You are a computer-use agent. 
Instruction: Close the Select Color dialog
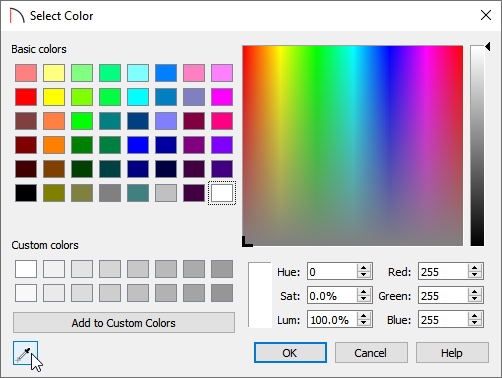pyautogui.click(x=486, y=15)
